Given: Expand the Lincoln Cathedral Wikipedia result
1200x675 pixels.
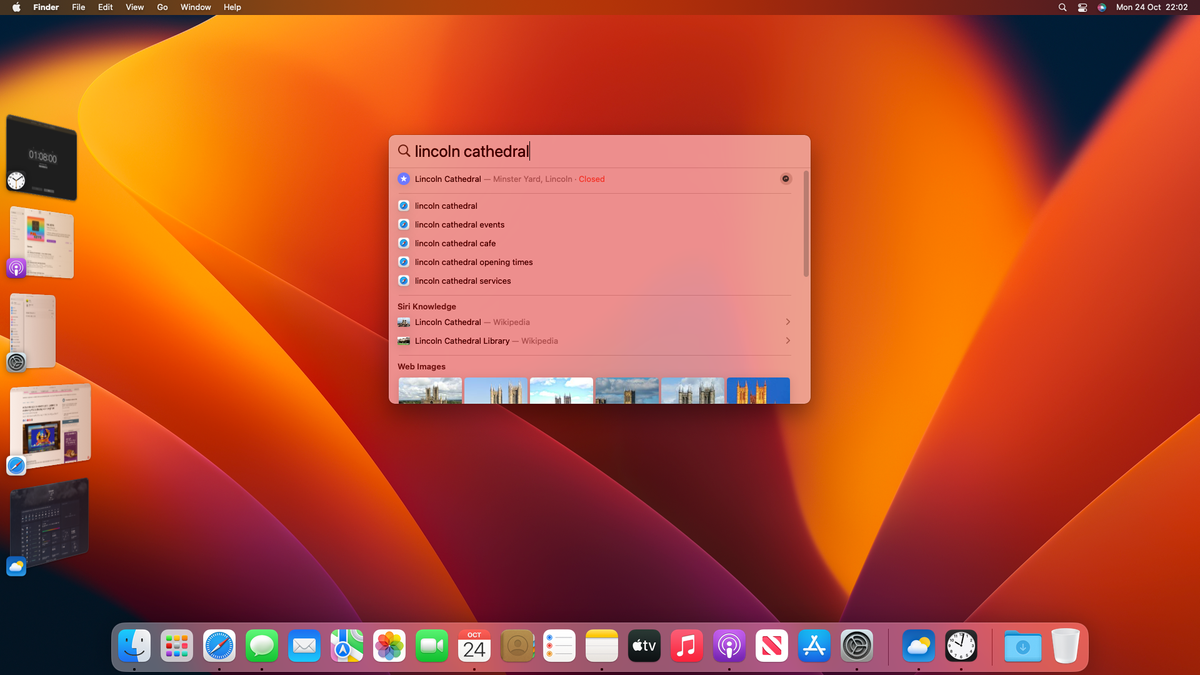Looking at the screenshot, I should point(594,322).
